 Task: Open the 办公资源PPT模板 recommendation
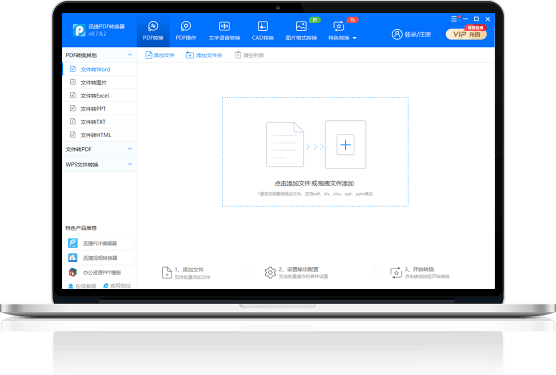coord(100,272)
